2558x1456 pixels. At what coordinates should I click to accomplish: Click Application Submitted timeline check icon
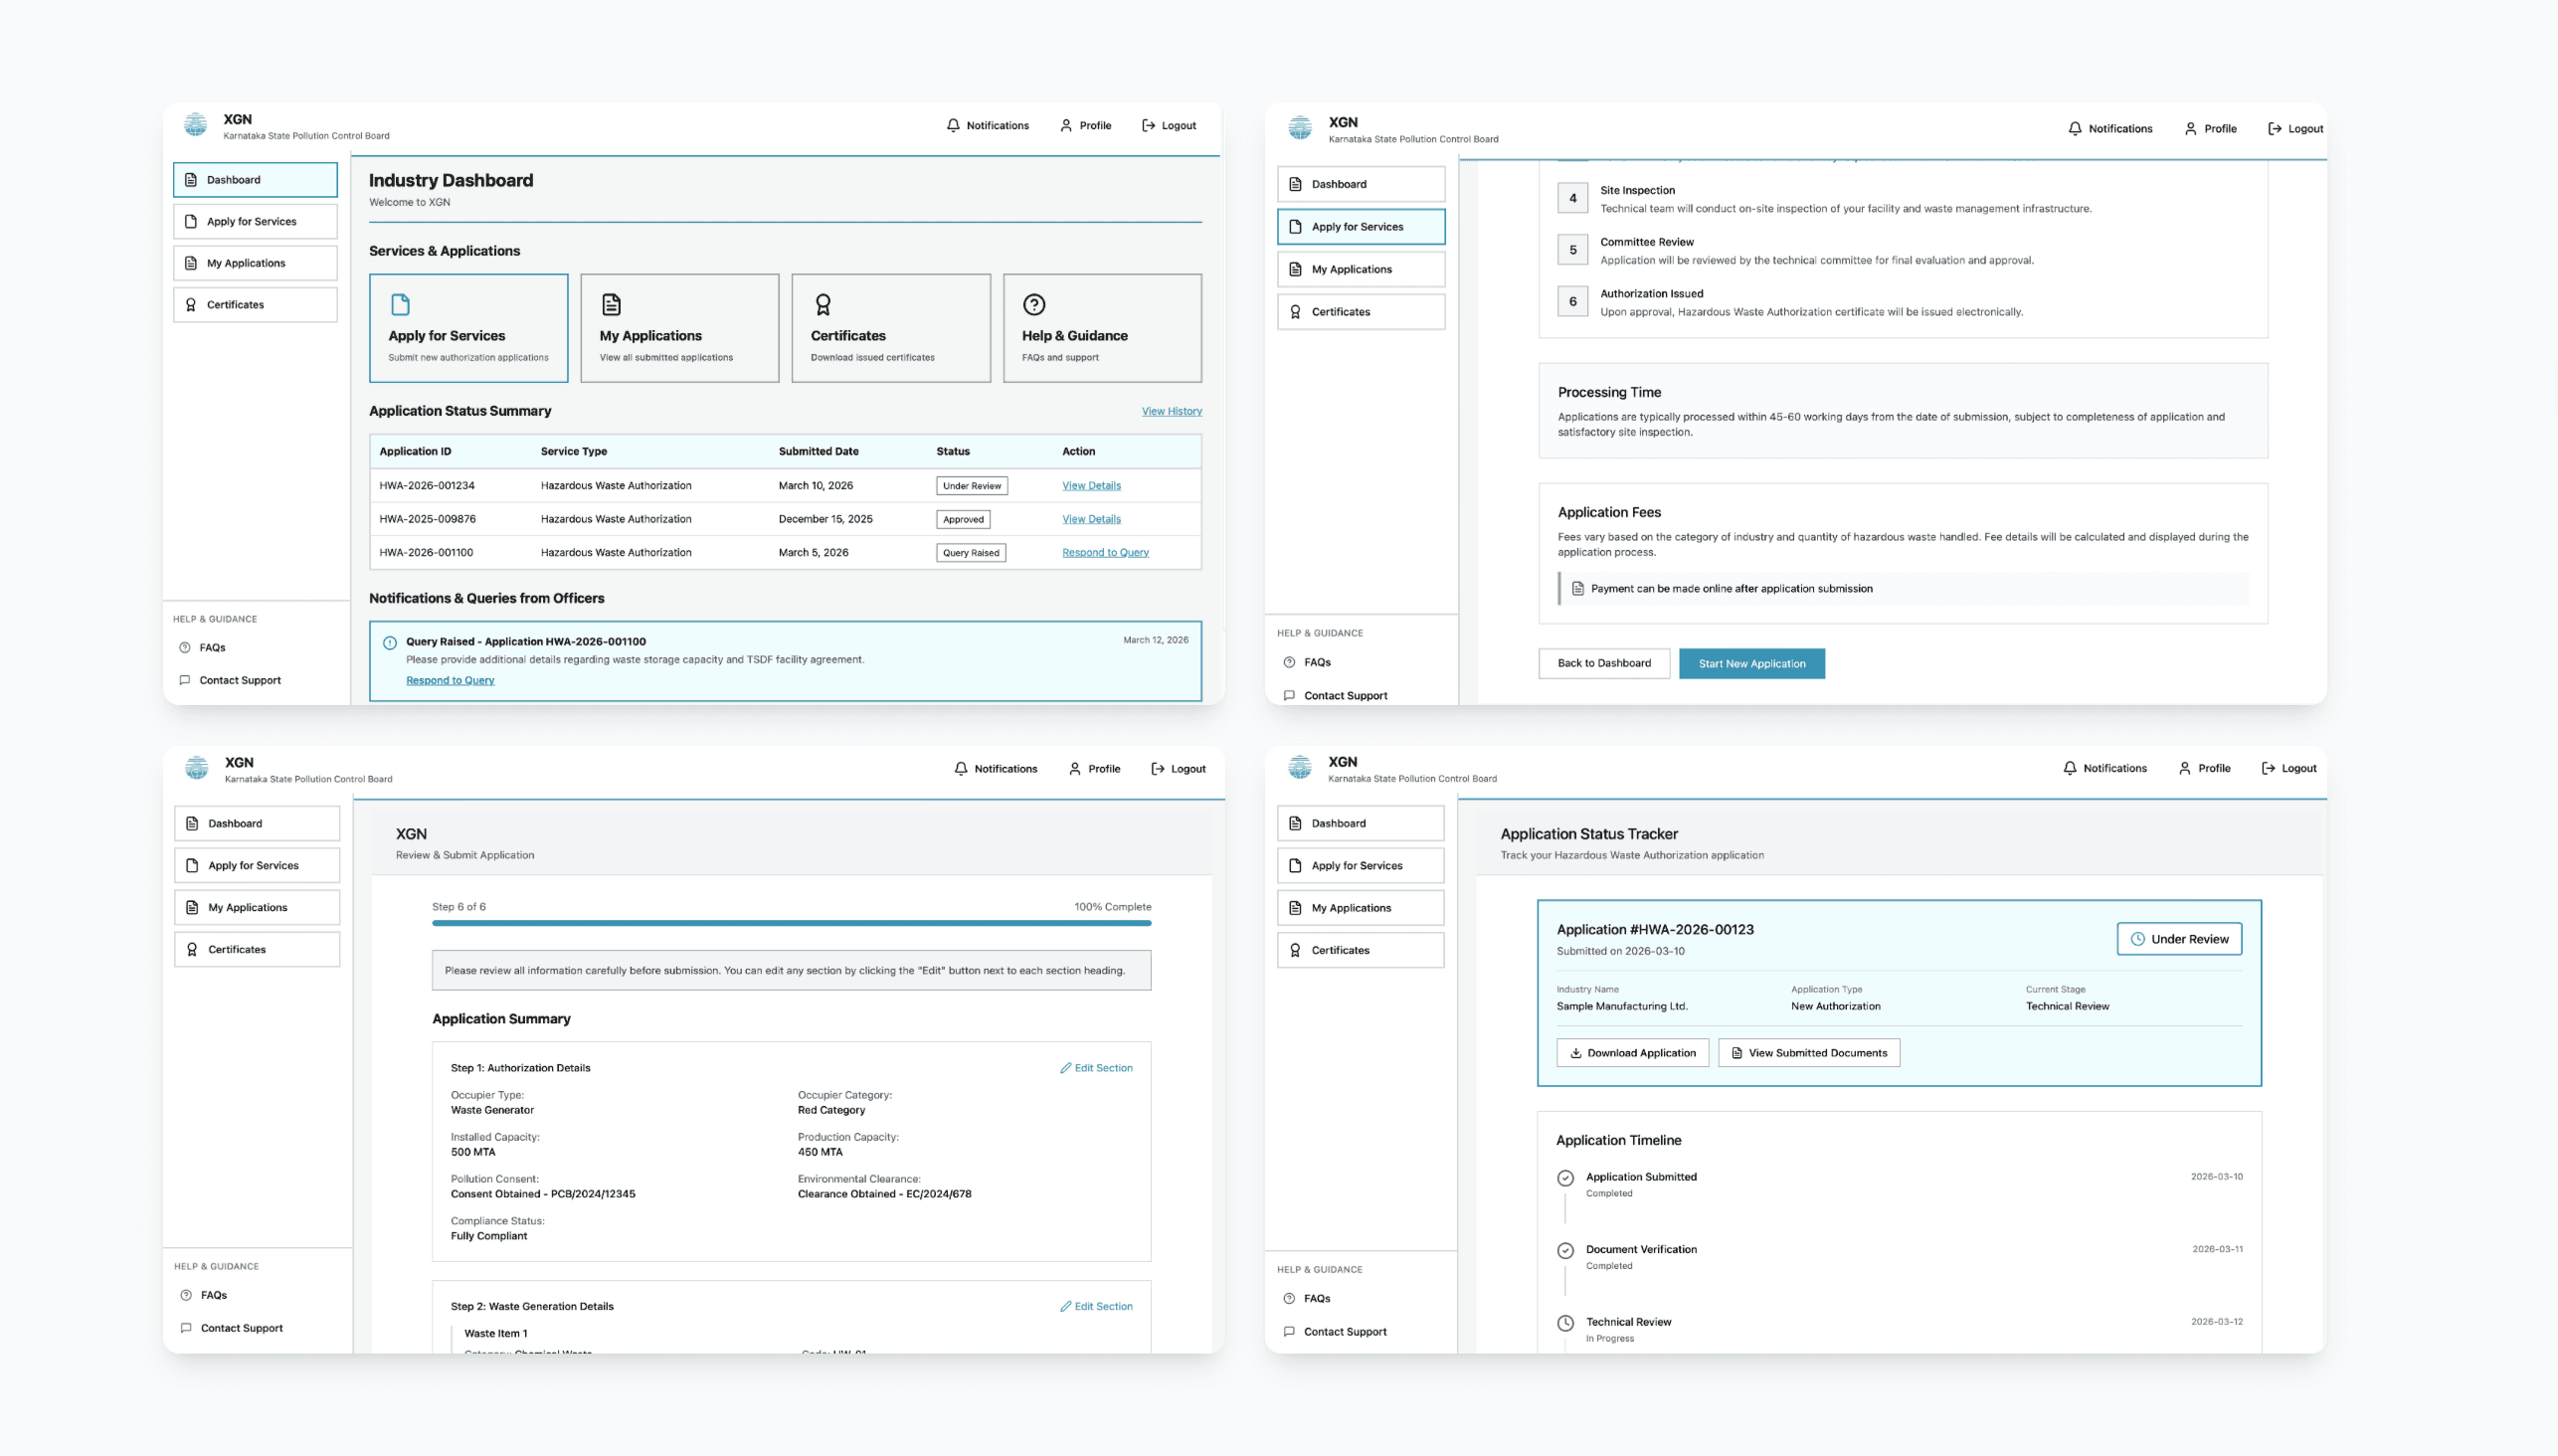coord(1565,1178)
